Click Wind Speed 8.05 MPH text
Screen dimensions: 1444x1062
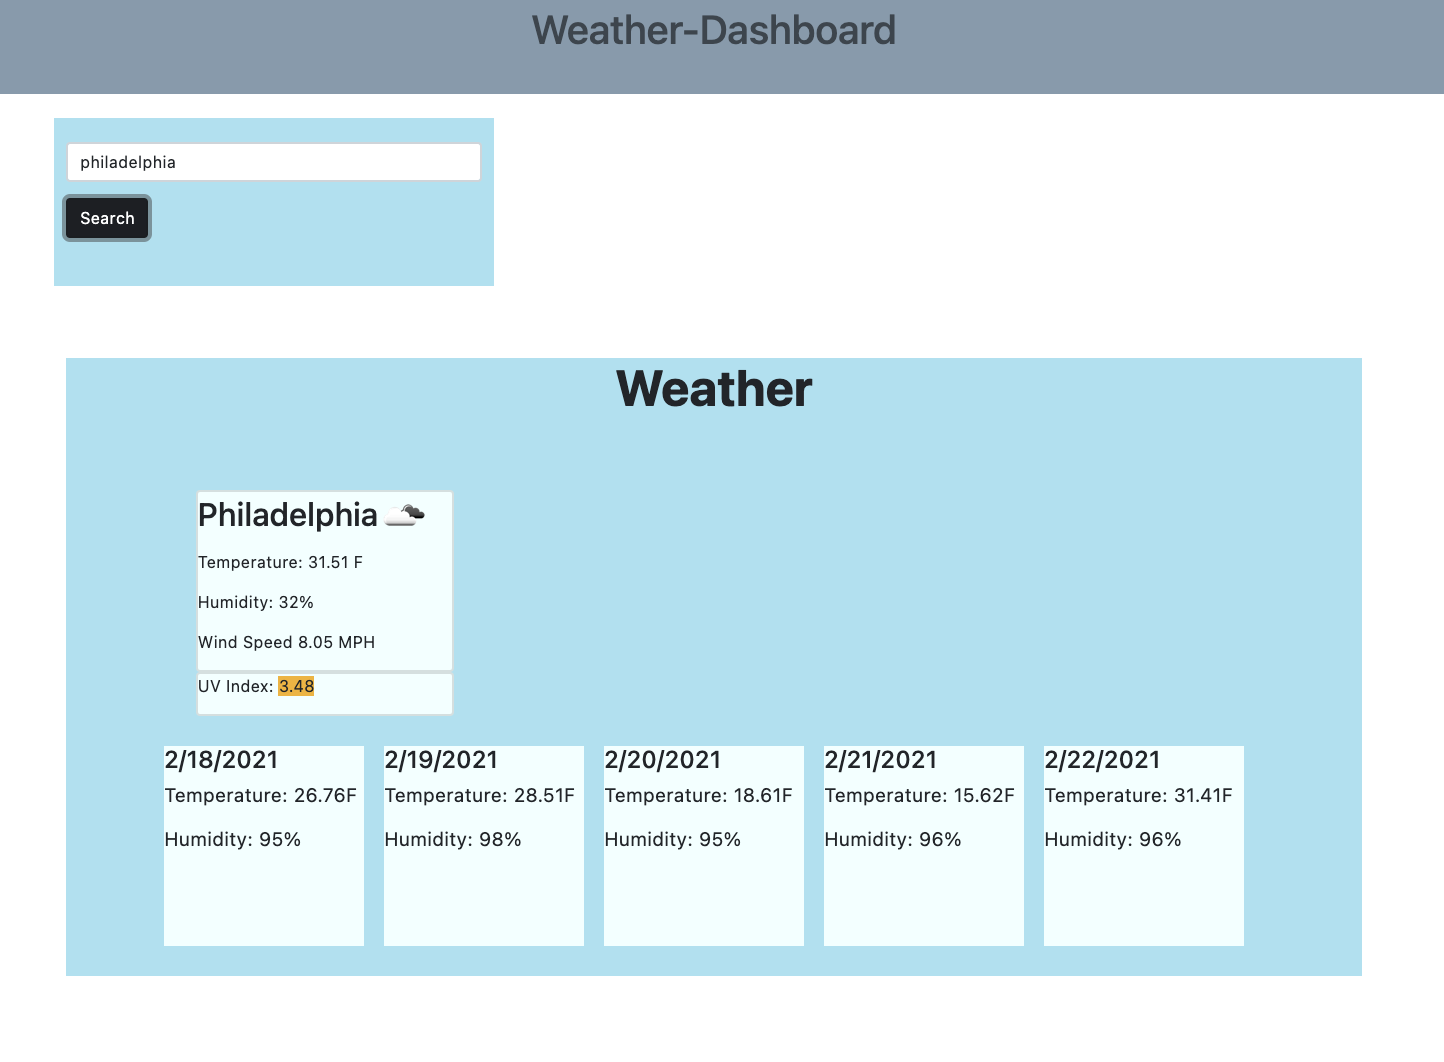tap(287, 642)
